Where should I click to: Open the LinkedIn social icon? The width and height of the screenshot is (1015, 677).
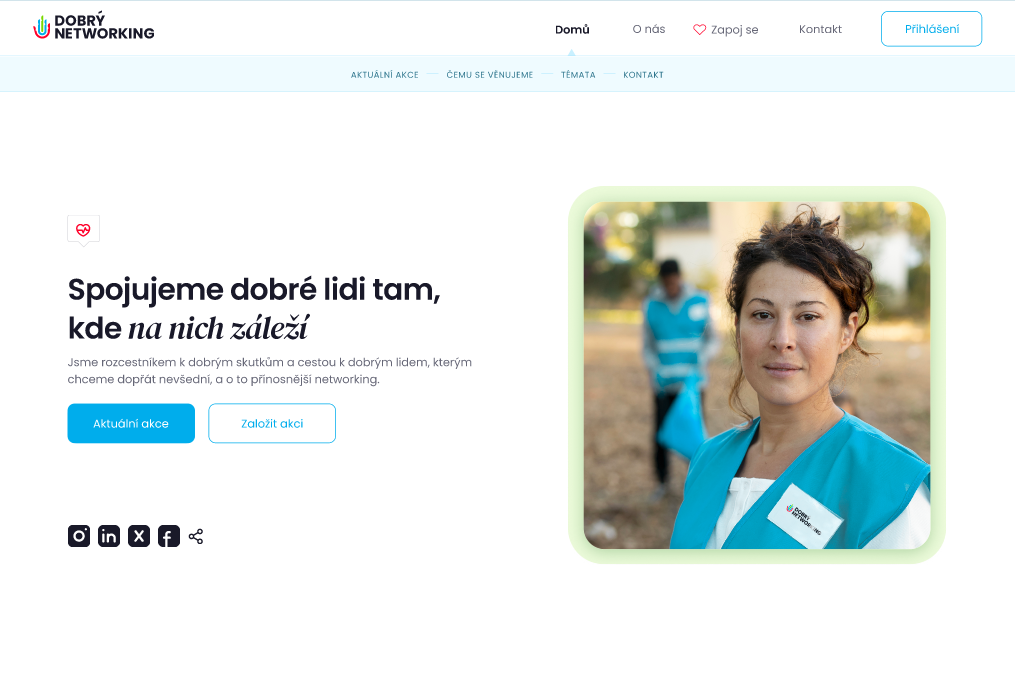click(109, 536)
